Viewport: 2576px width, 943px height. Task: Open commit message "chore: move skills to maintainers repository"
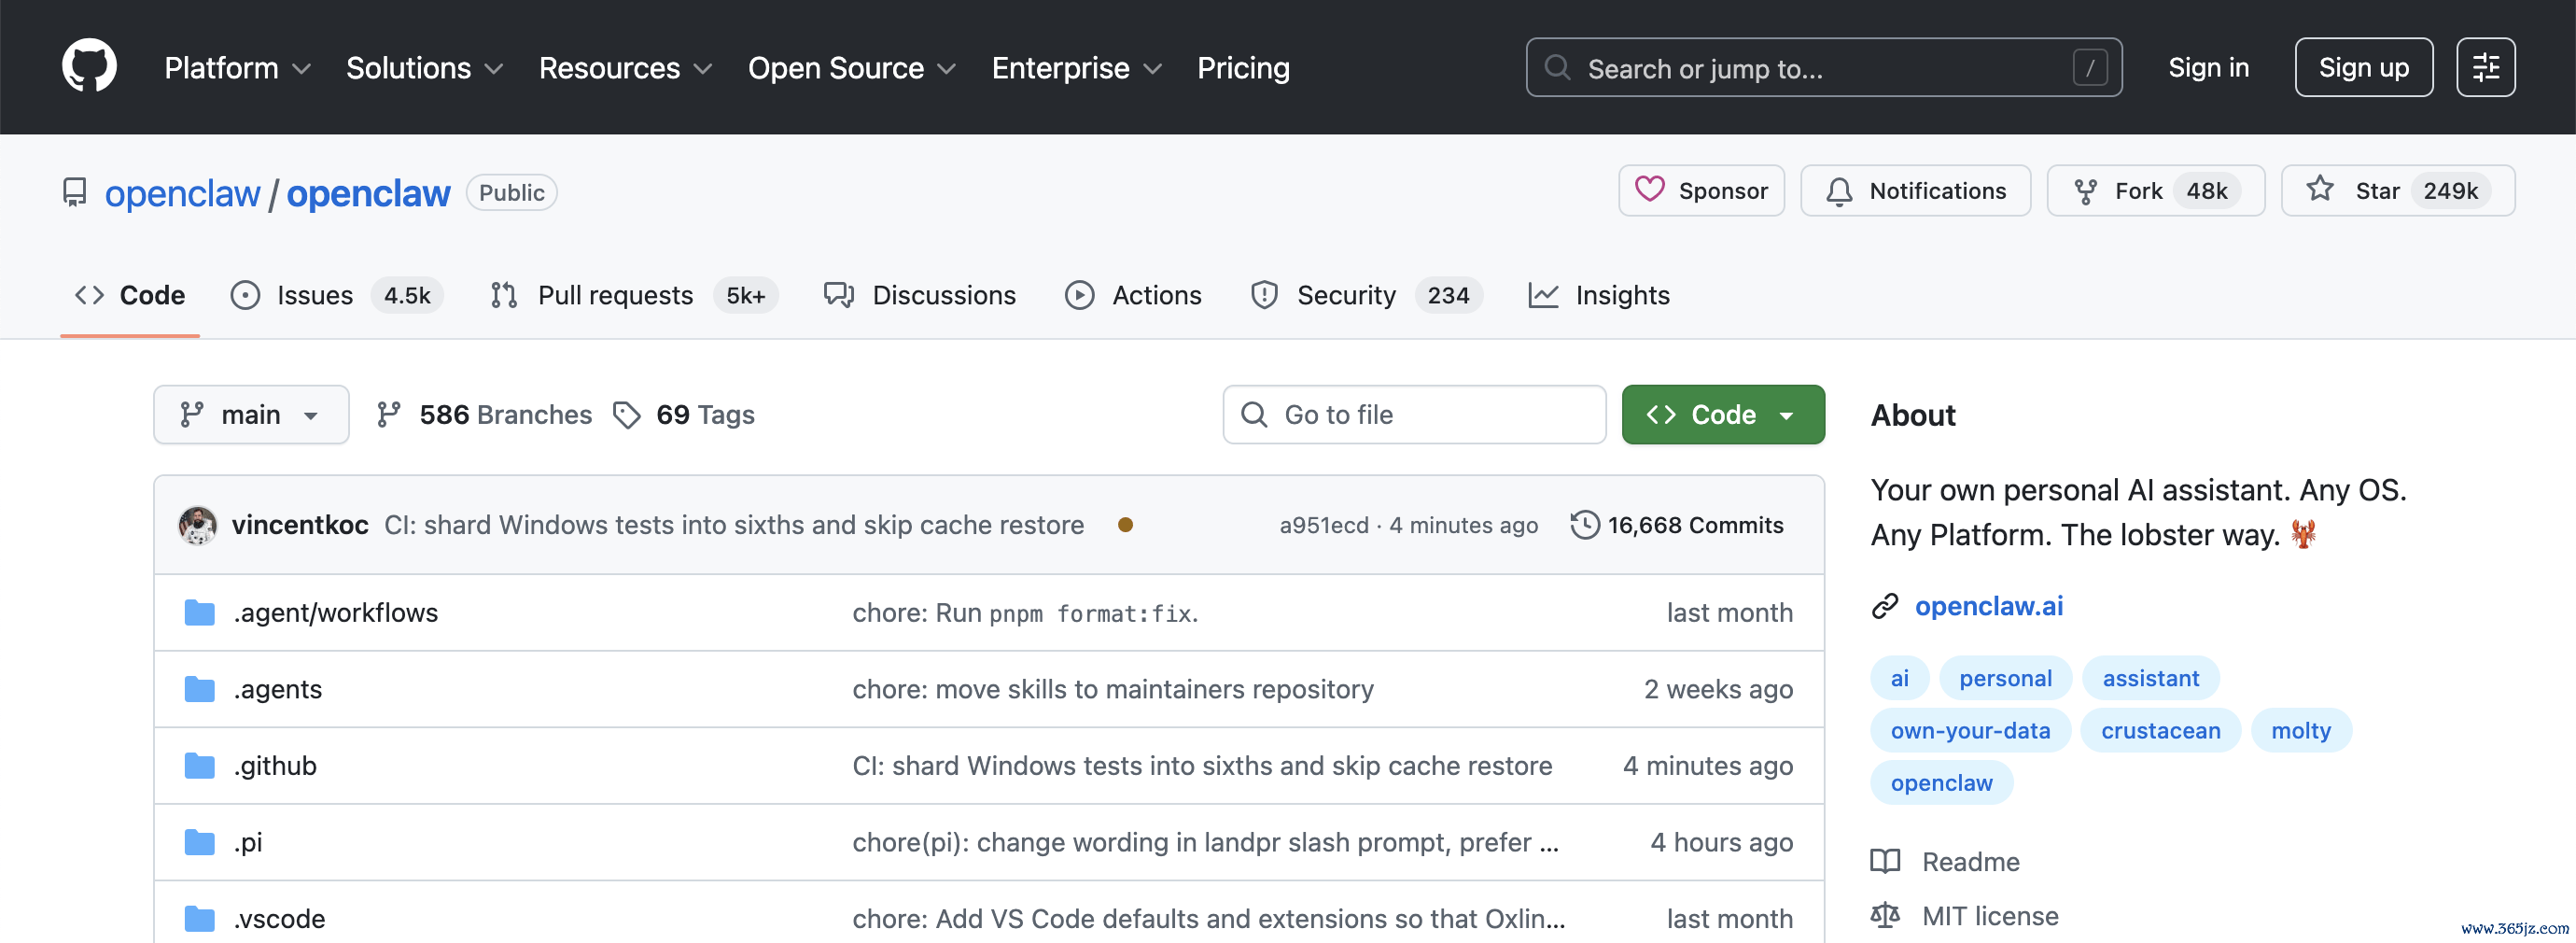1113,689
